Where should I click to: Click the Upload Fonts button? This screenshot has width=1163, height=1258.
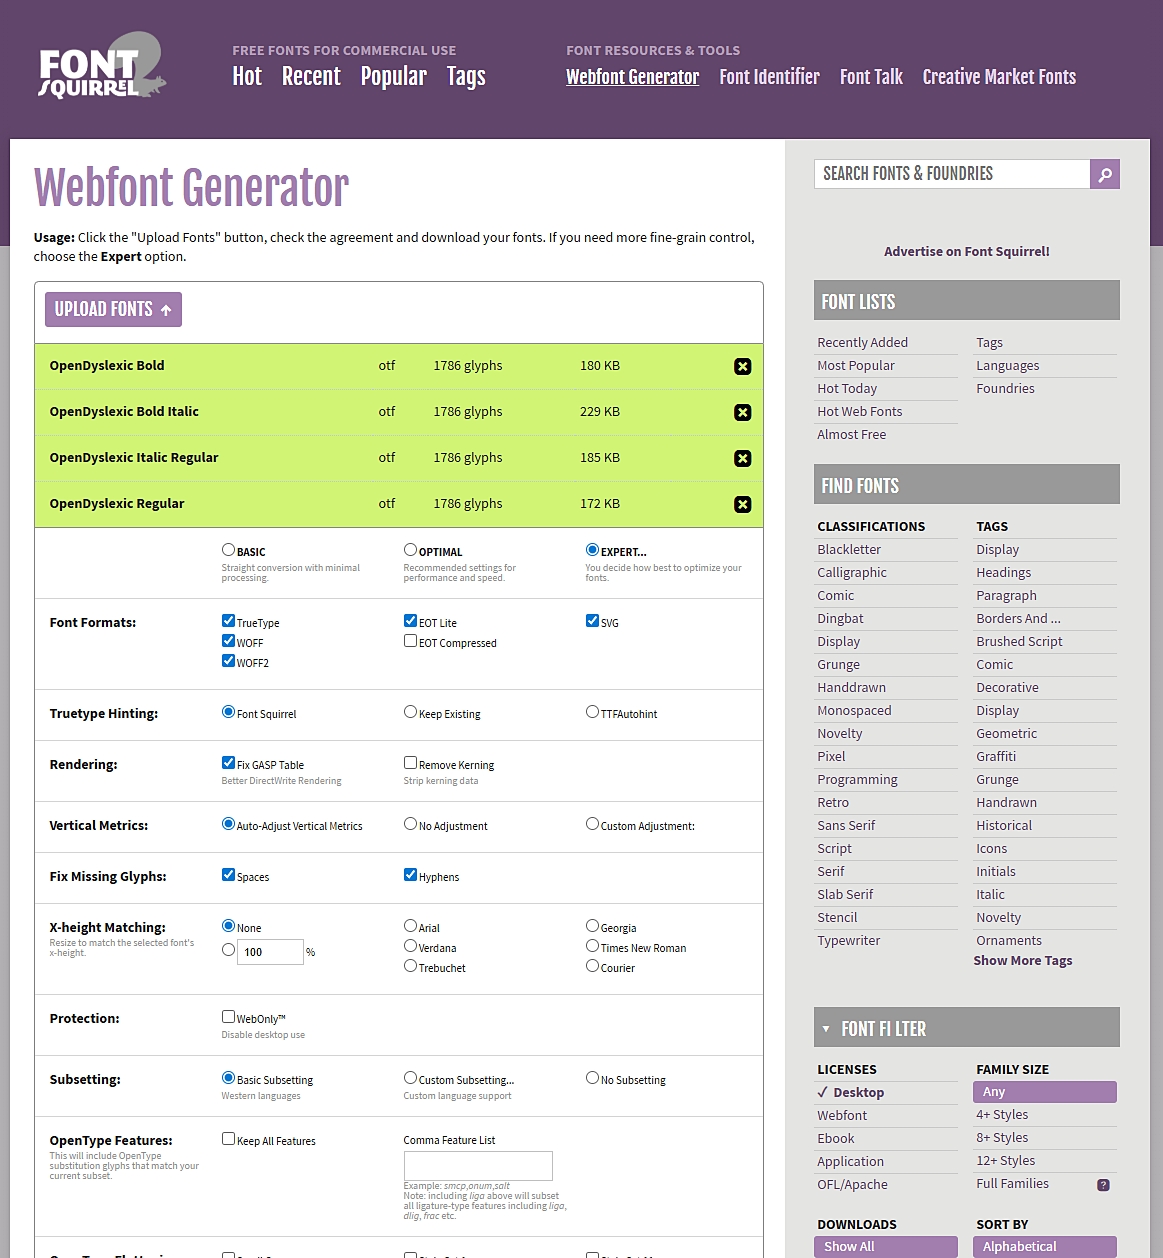tap(113, 309)
